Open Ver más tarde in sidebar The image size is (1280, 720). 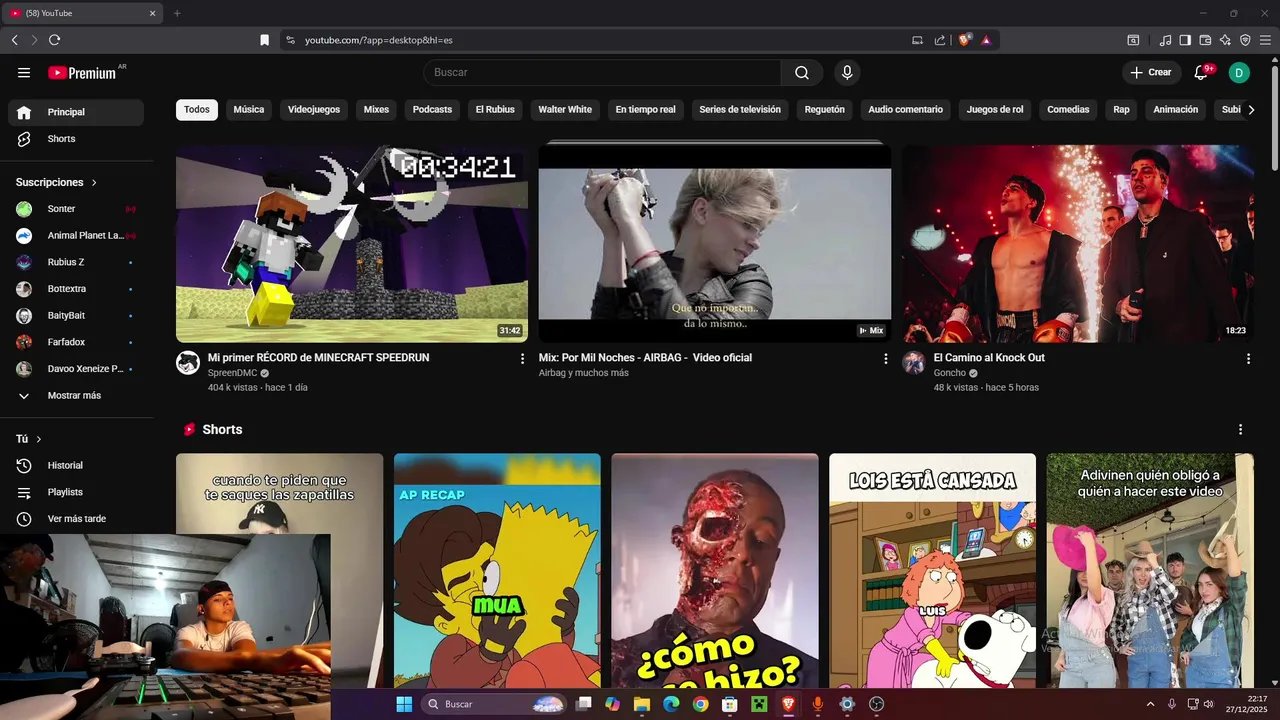click(x=76, y=519)
